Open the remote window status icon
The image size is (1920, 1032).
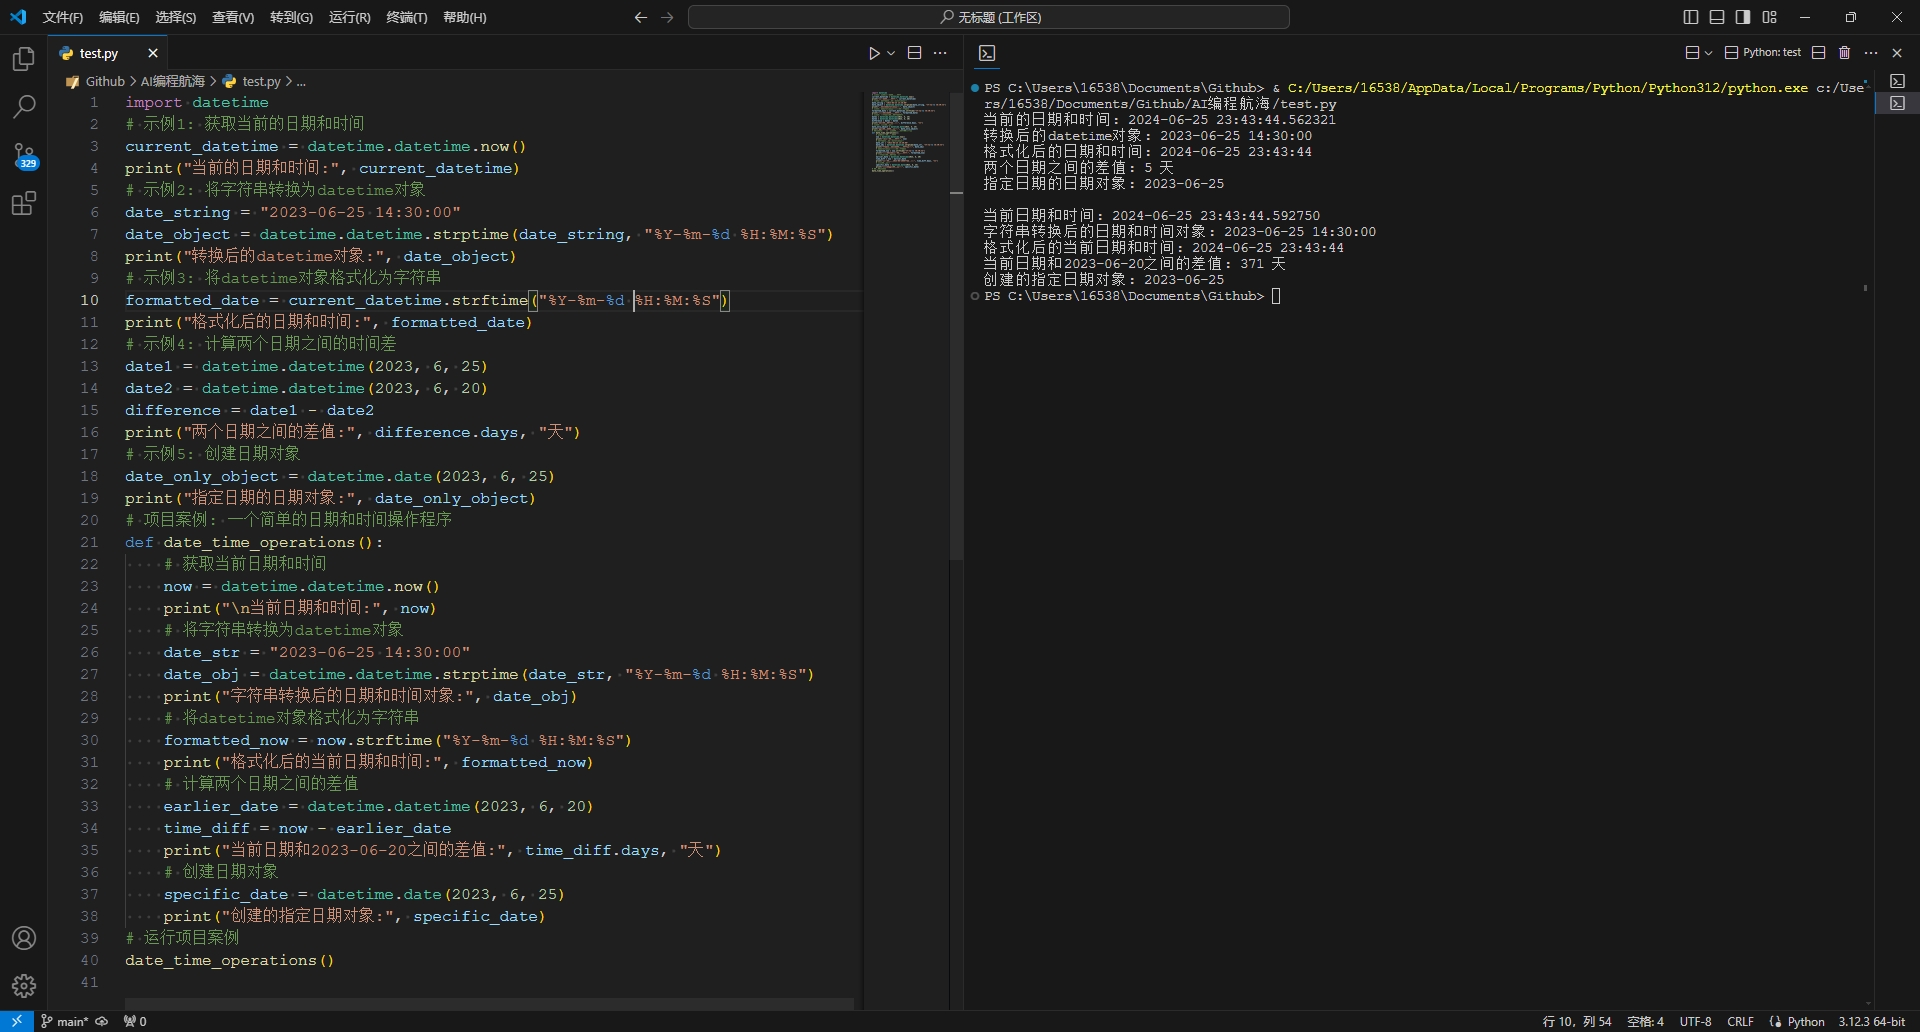(17, 1021)
